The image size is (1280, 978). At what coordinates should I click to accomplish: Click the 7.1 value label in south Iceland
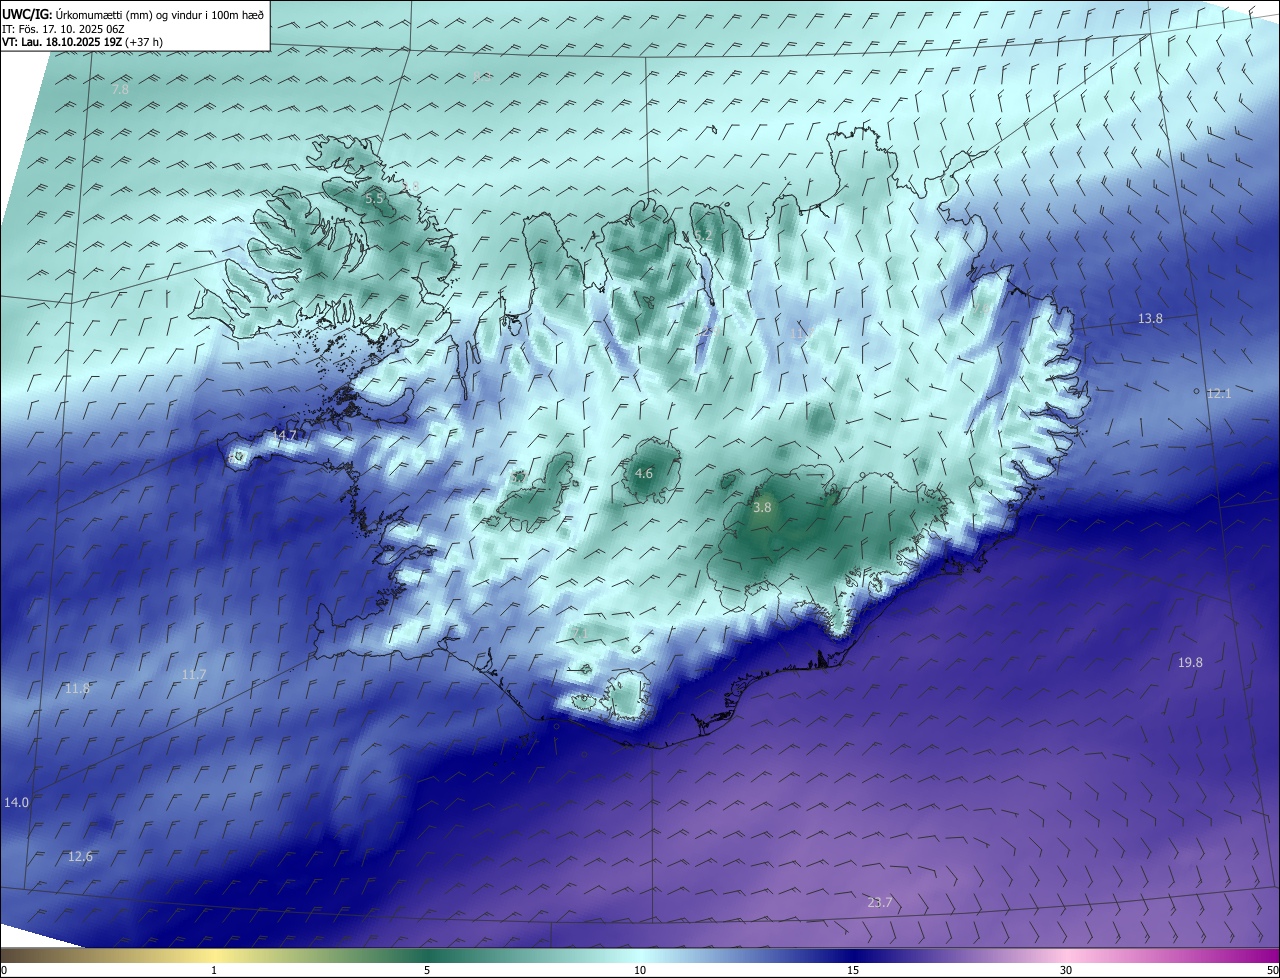coord(579,632)
